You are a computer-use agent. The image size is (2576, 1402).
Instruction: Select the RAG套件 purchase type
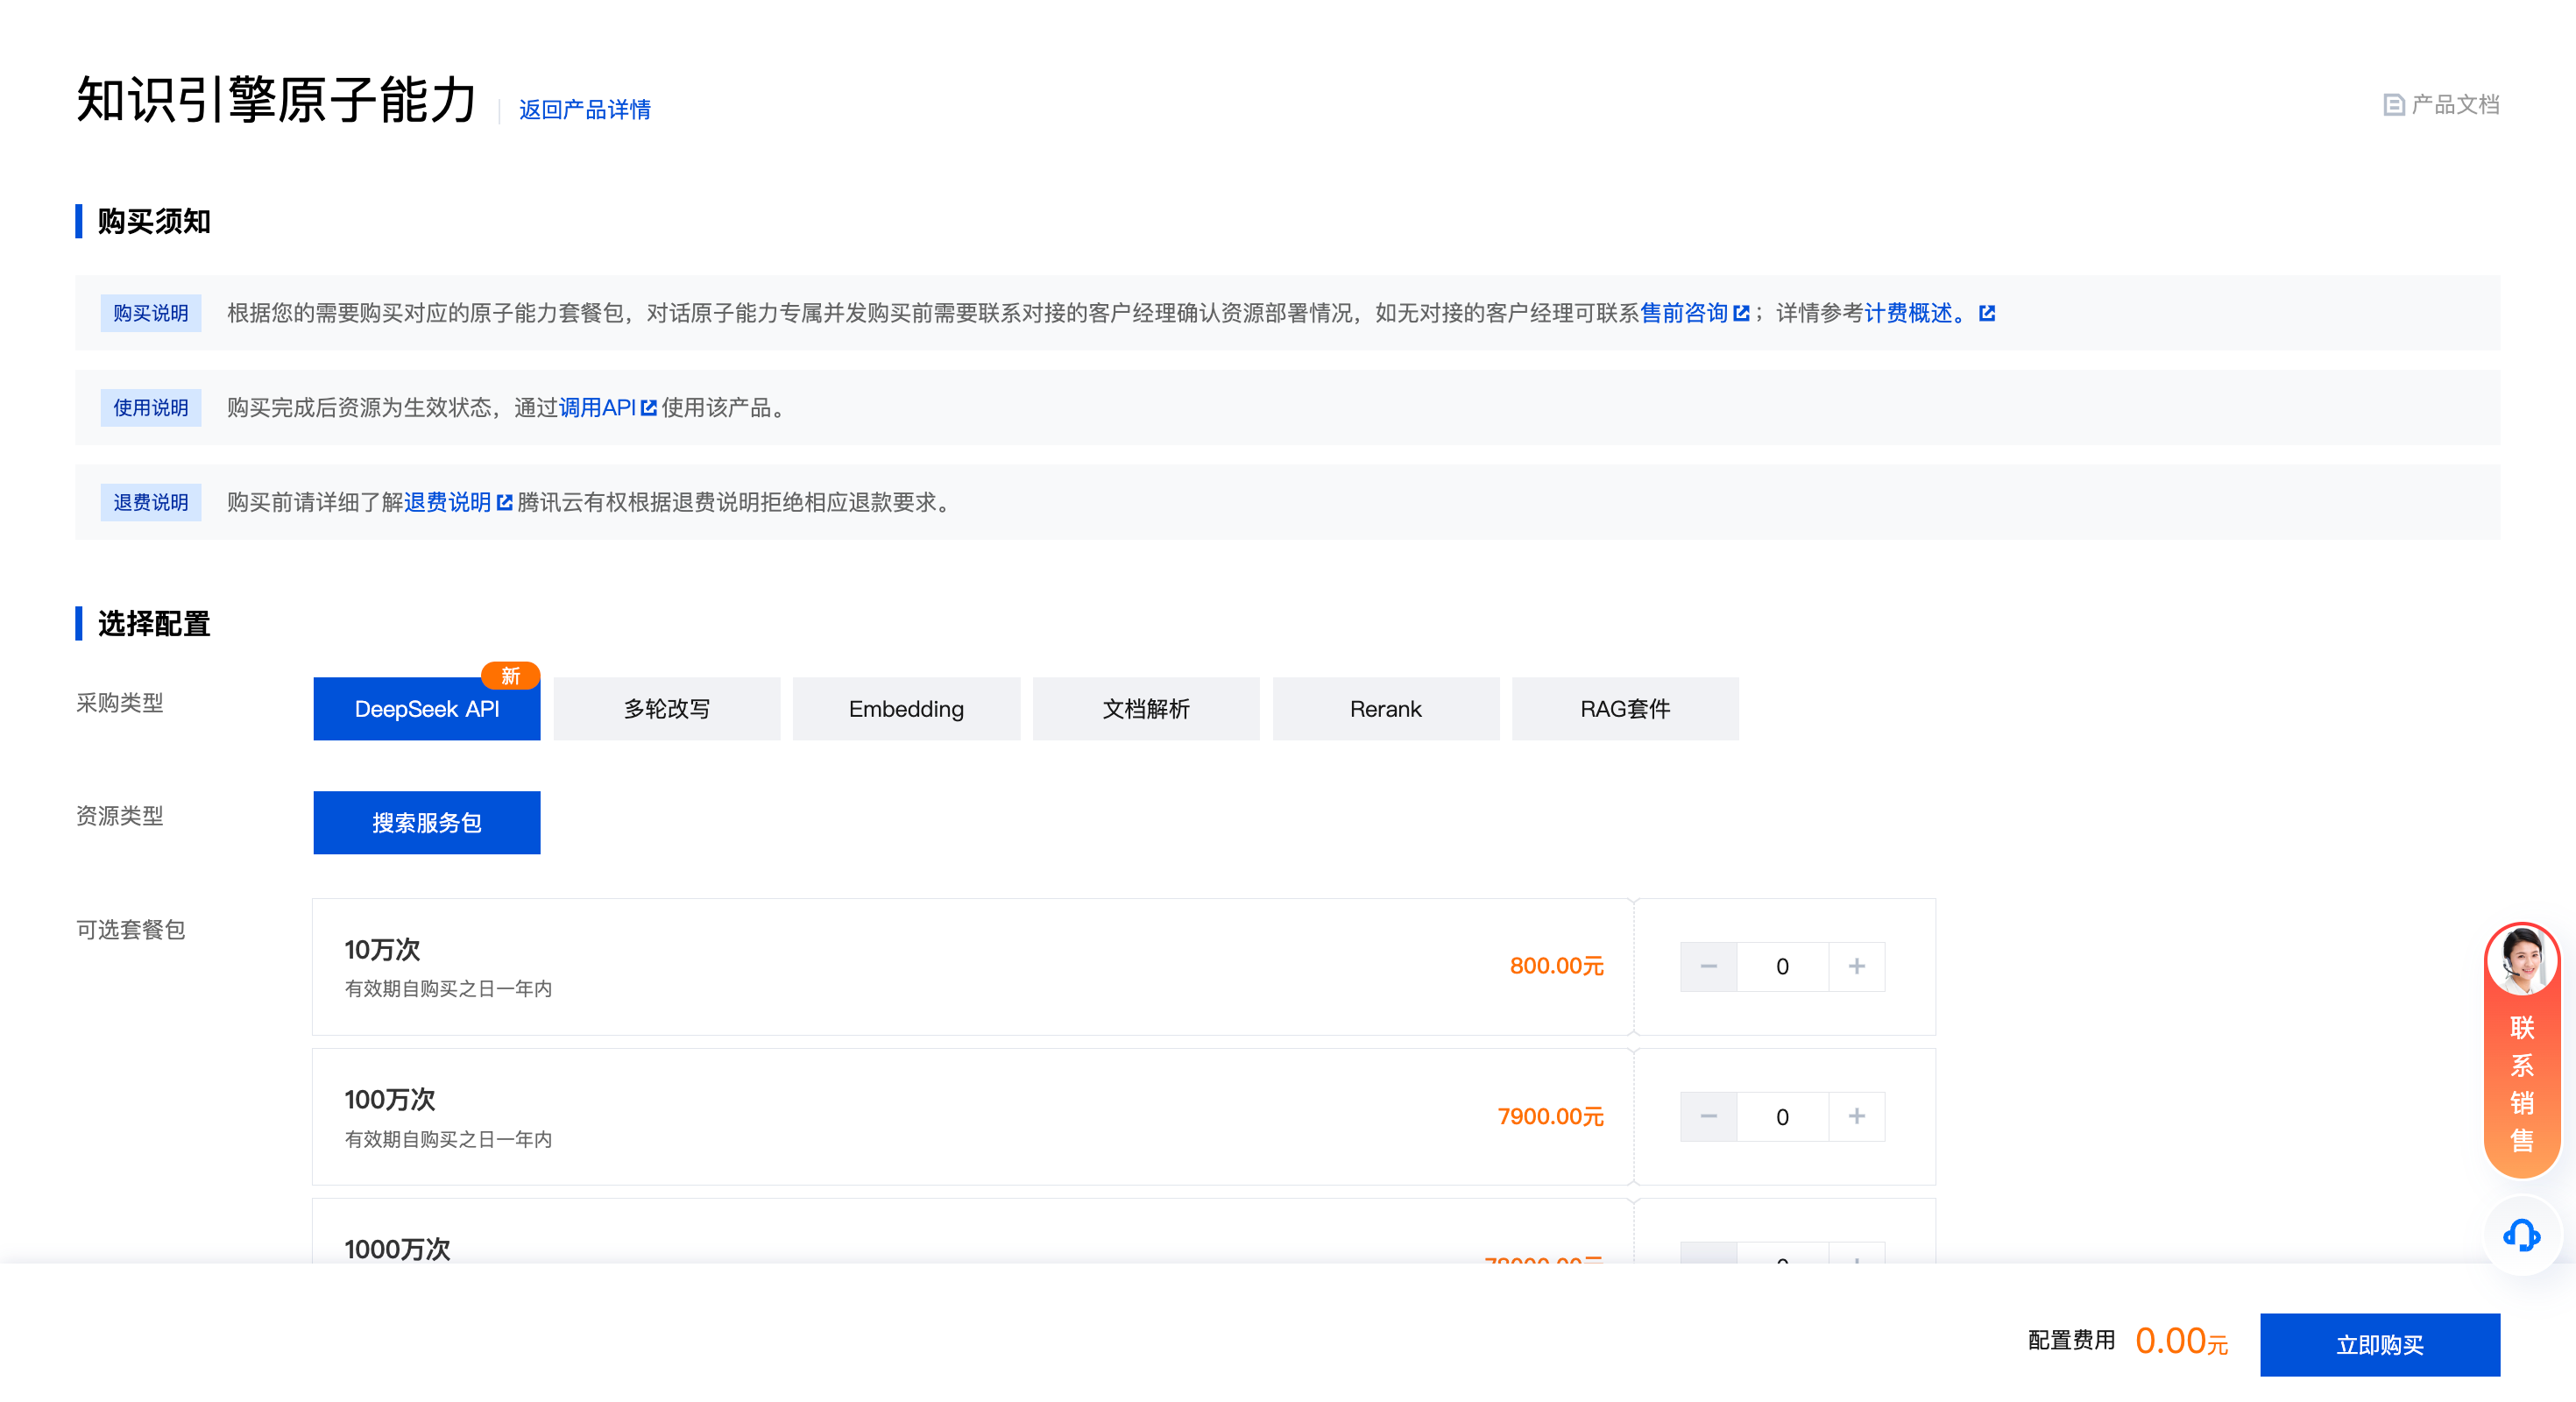[1625, 709]
